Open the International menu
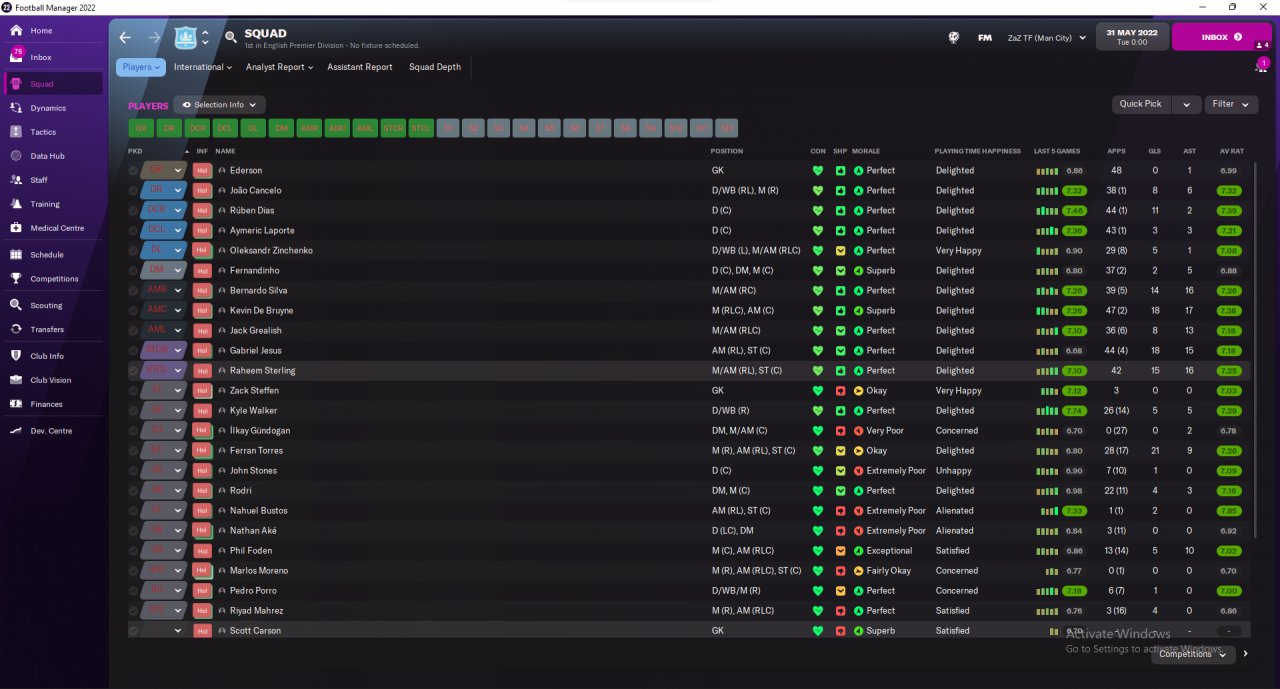The image size is (1280, 689). (x=203, y=67)
